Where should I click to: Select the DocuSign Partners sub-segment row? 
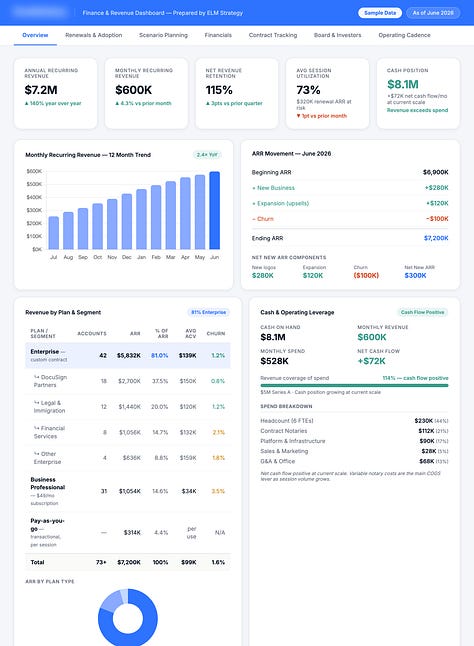pyautogui.click(x=128, y=381)
